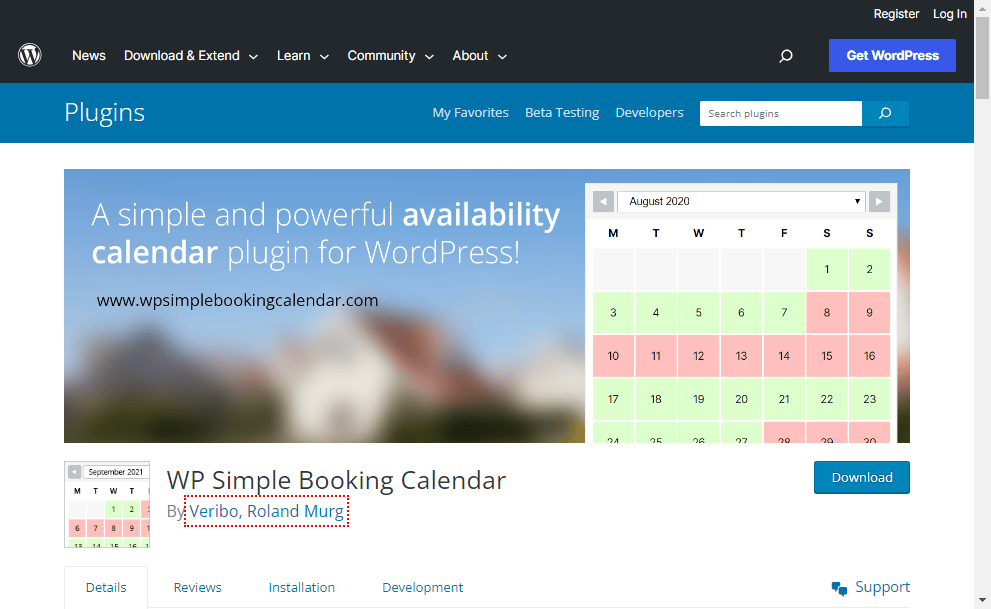Open the My Favorites link
Screen dimensions: 991x609
click(x=470, y=112)
